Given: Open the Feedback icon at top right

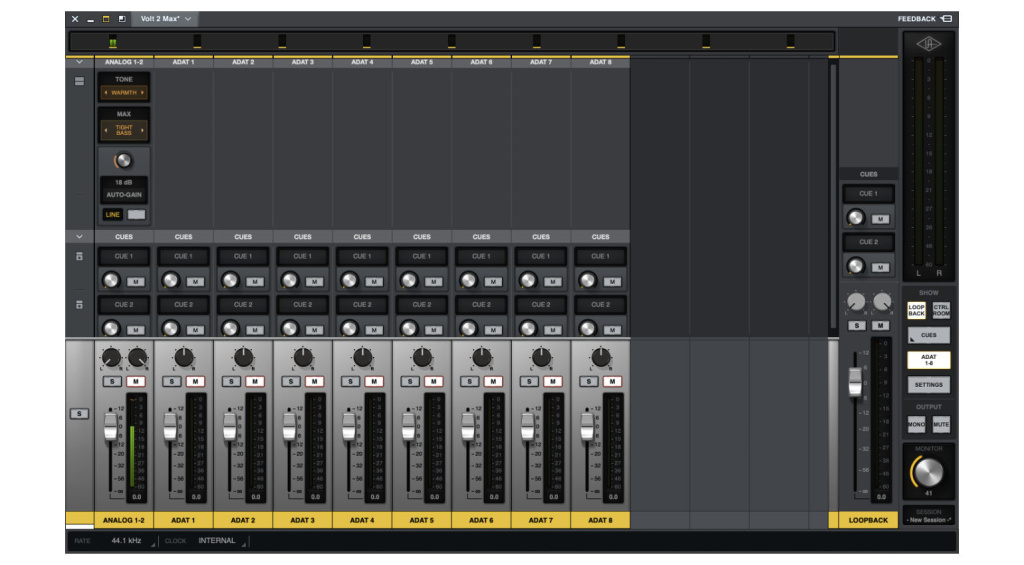Looking at the screenshot, I should coord(946,19).
